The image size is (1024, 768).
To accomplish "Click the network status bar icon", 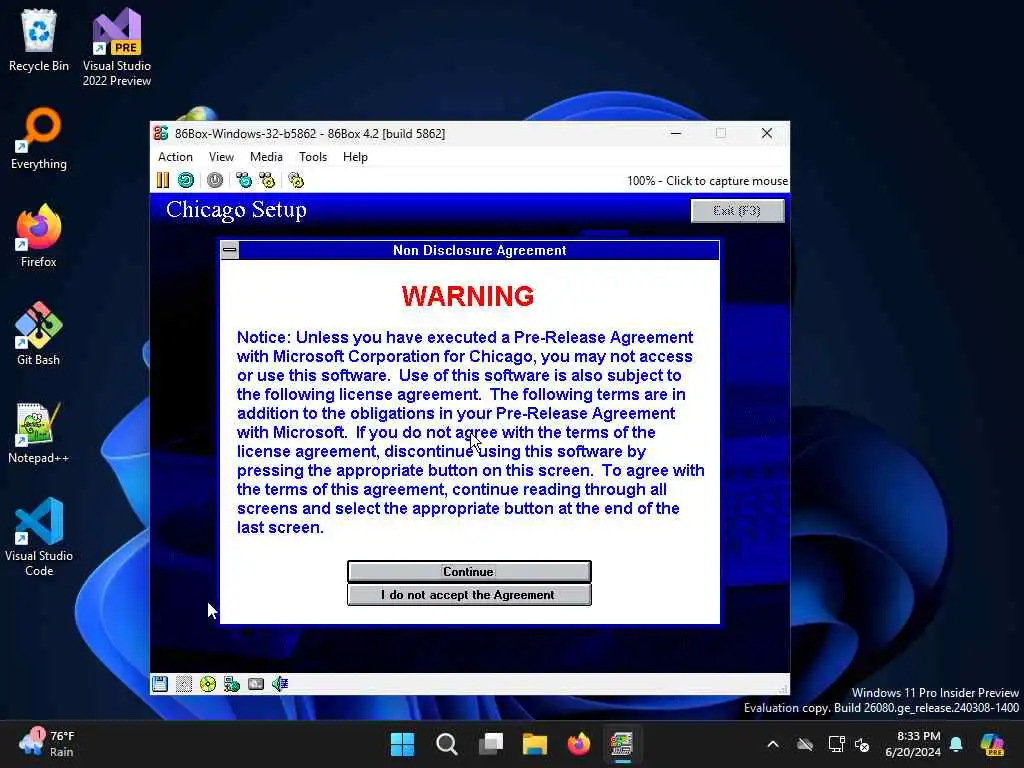I will pos(232,684).
